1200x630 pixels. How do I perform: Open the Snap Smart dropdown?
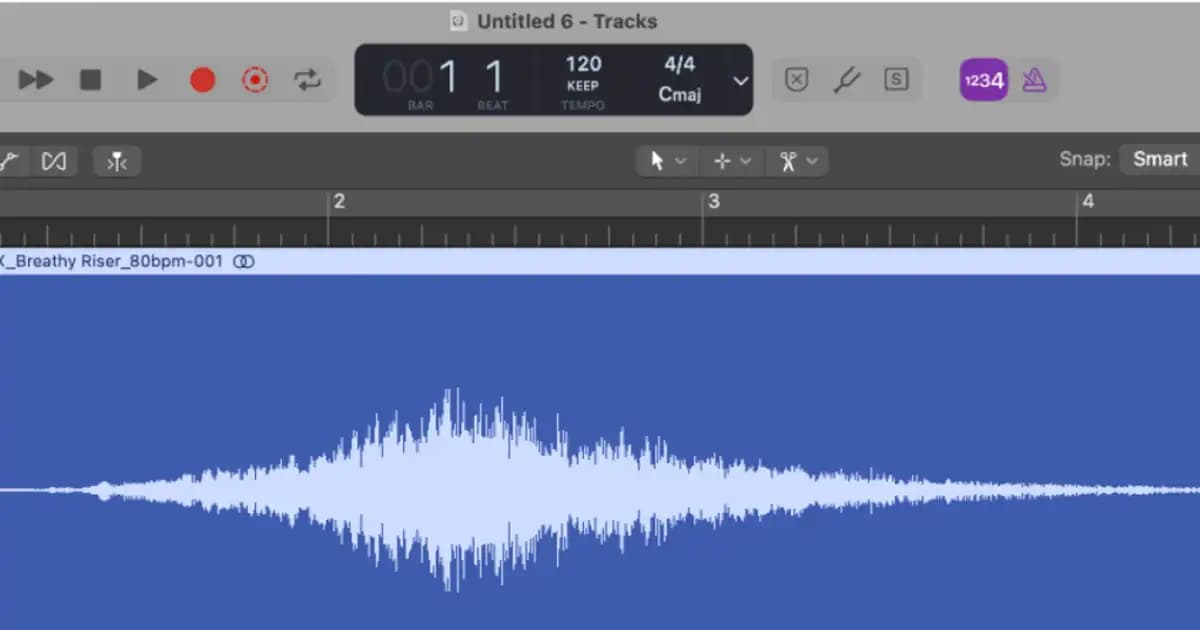tap(1159, 159)
